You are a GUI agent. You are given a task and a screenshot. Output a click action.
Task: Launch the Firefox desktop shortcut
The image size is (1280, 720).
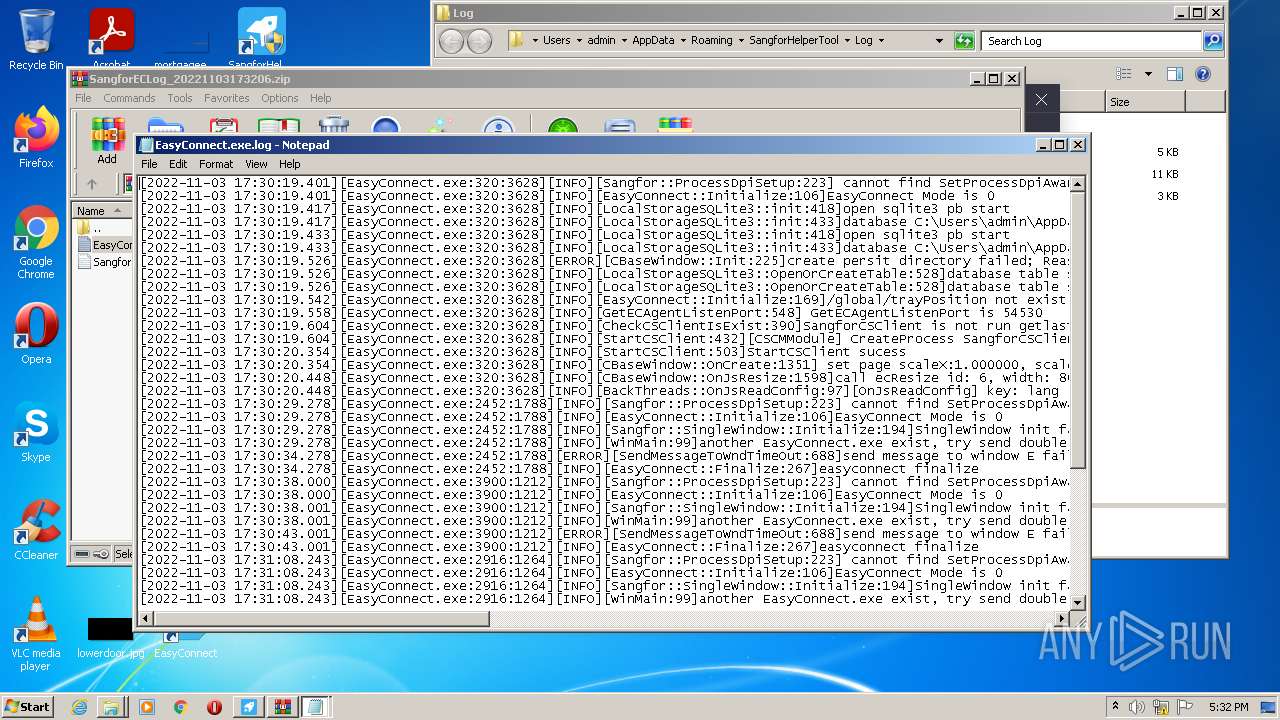pos(36,137)
